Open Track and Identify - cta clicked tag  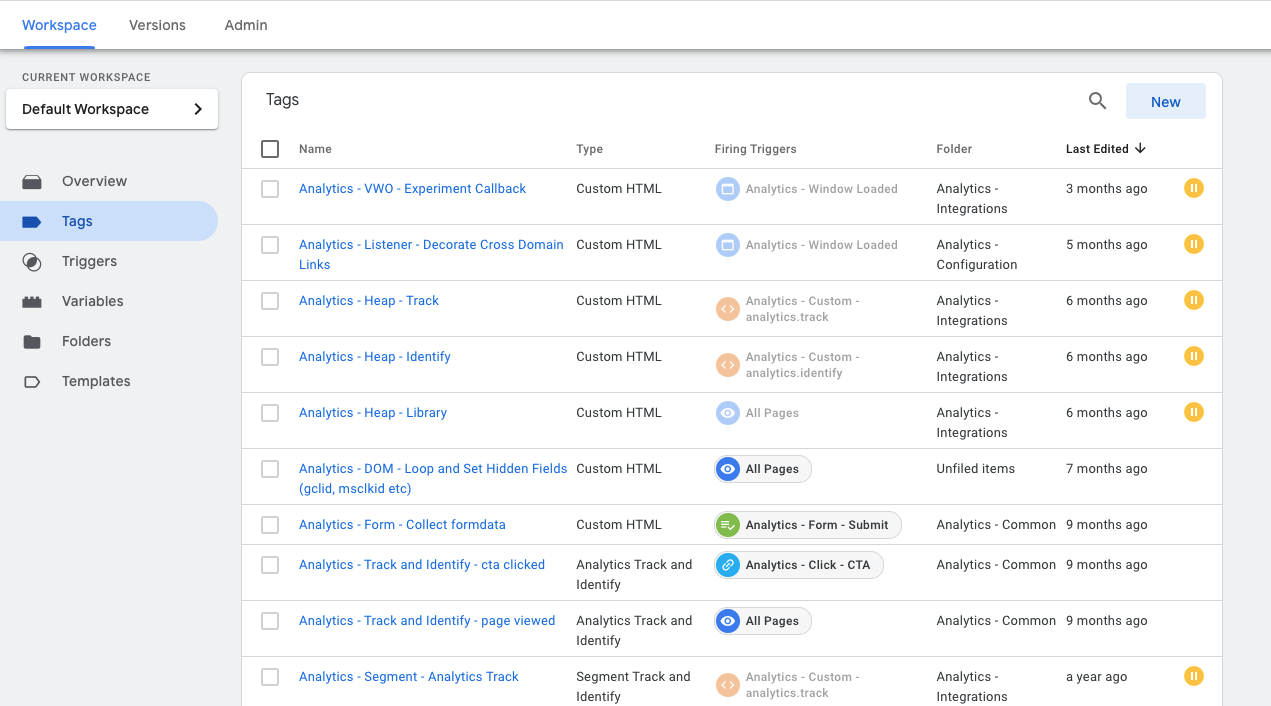coord(422,564)
